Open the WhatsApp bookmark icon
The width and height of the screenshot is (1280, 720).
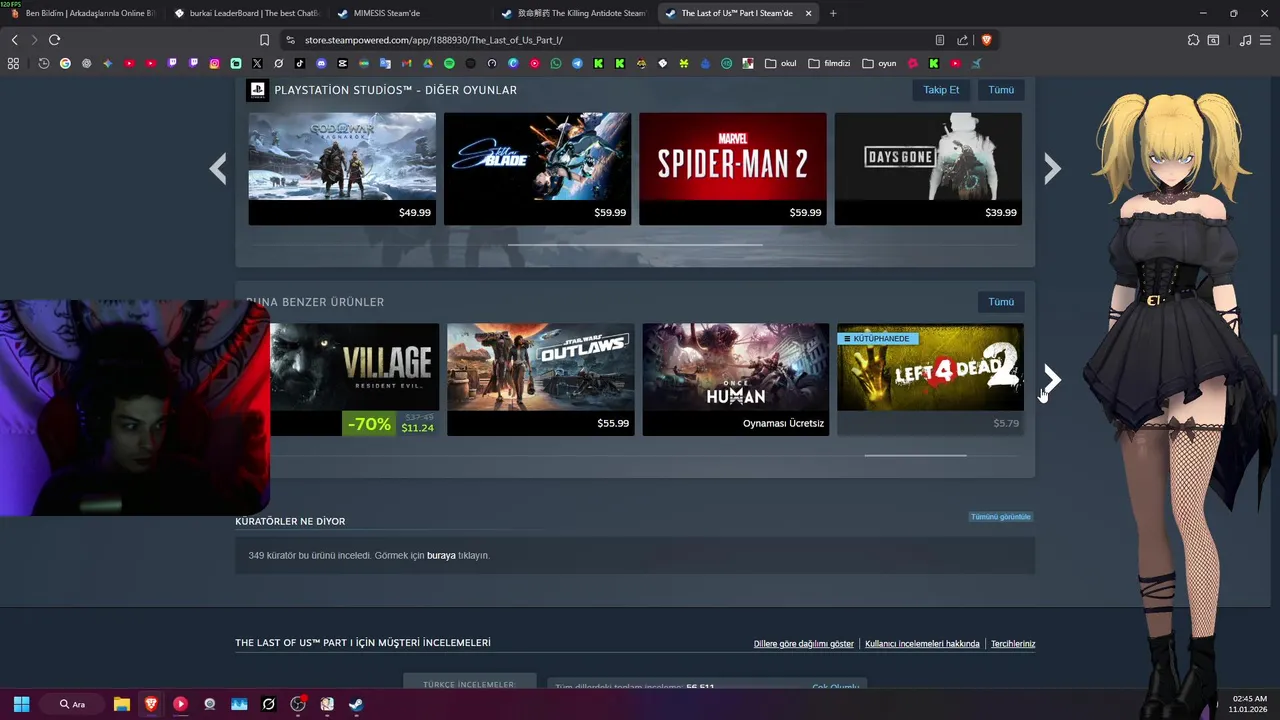point(556,63)
